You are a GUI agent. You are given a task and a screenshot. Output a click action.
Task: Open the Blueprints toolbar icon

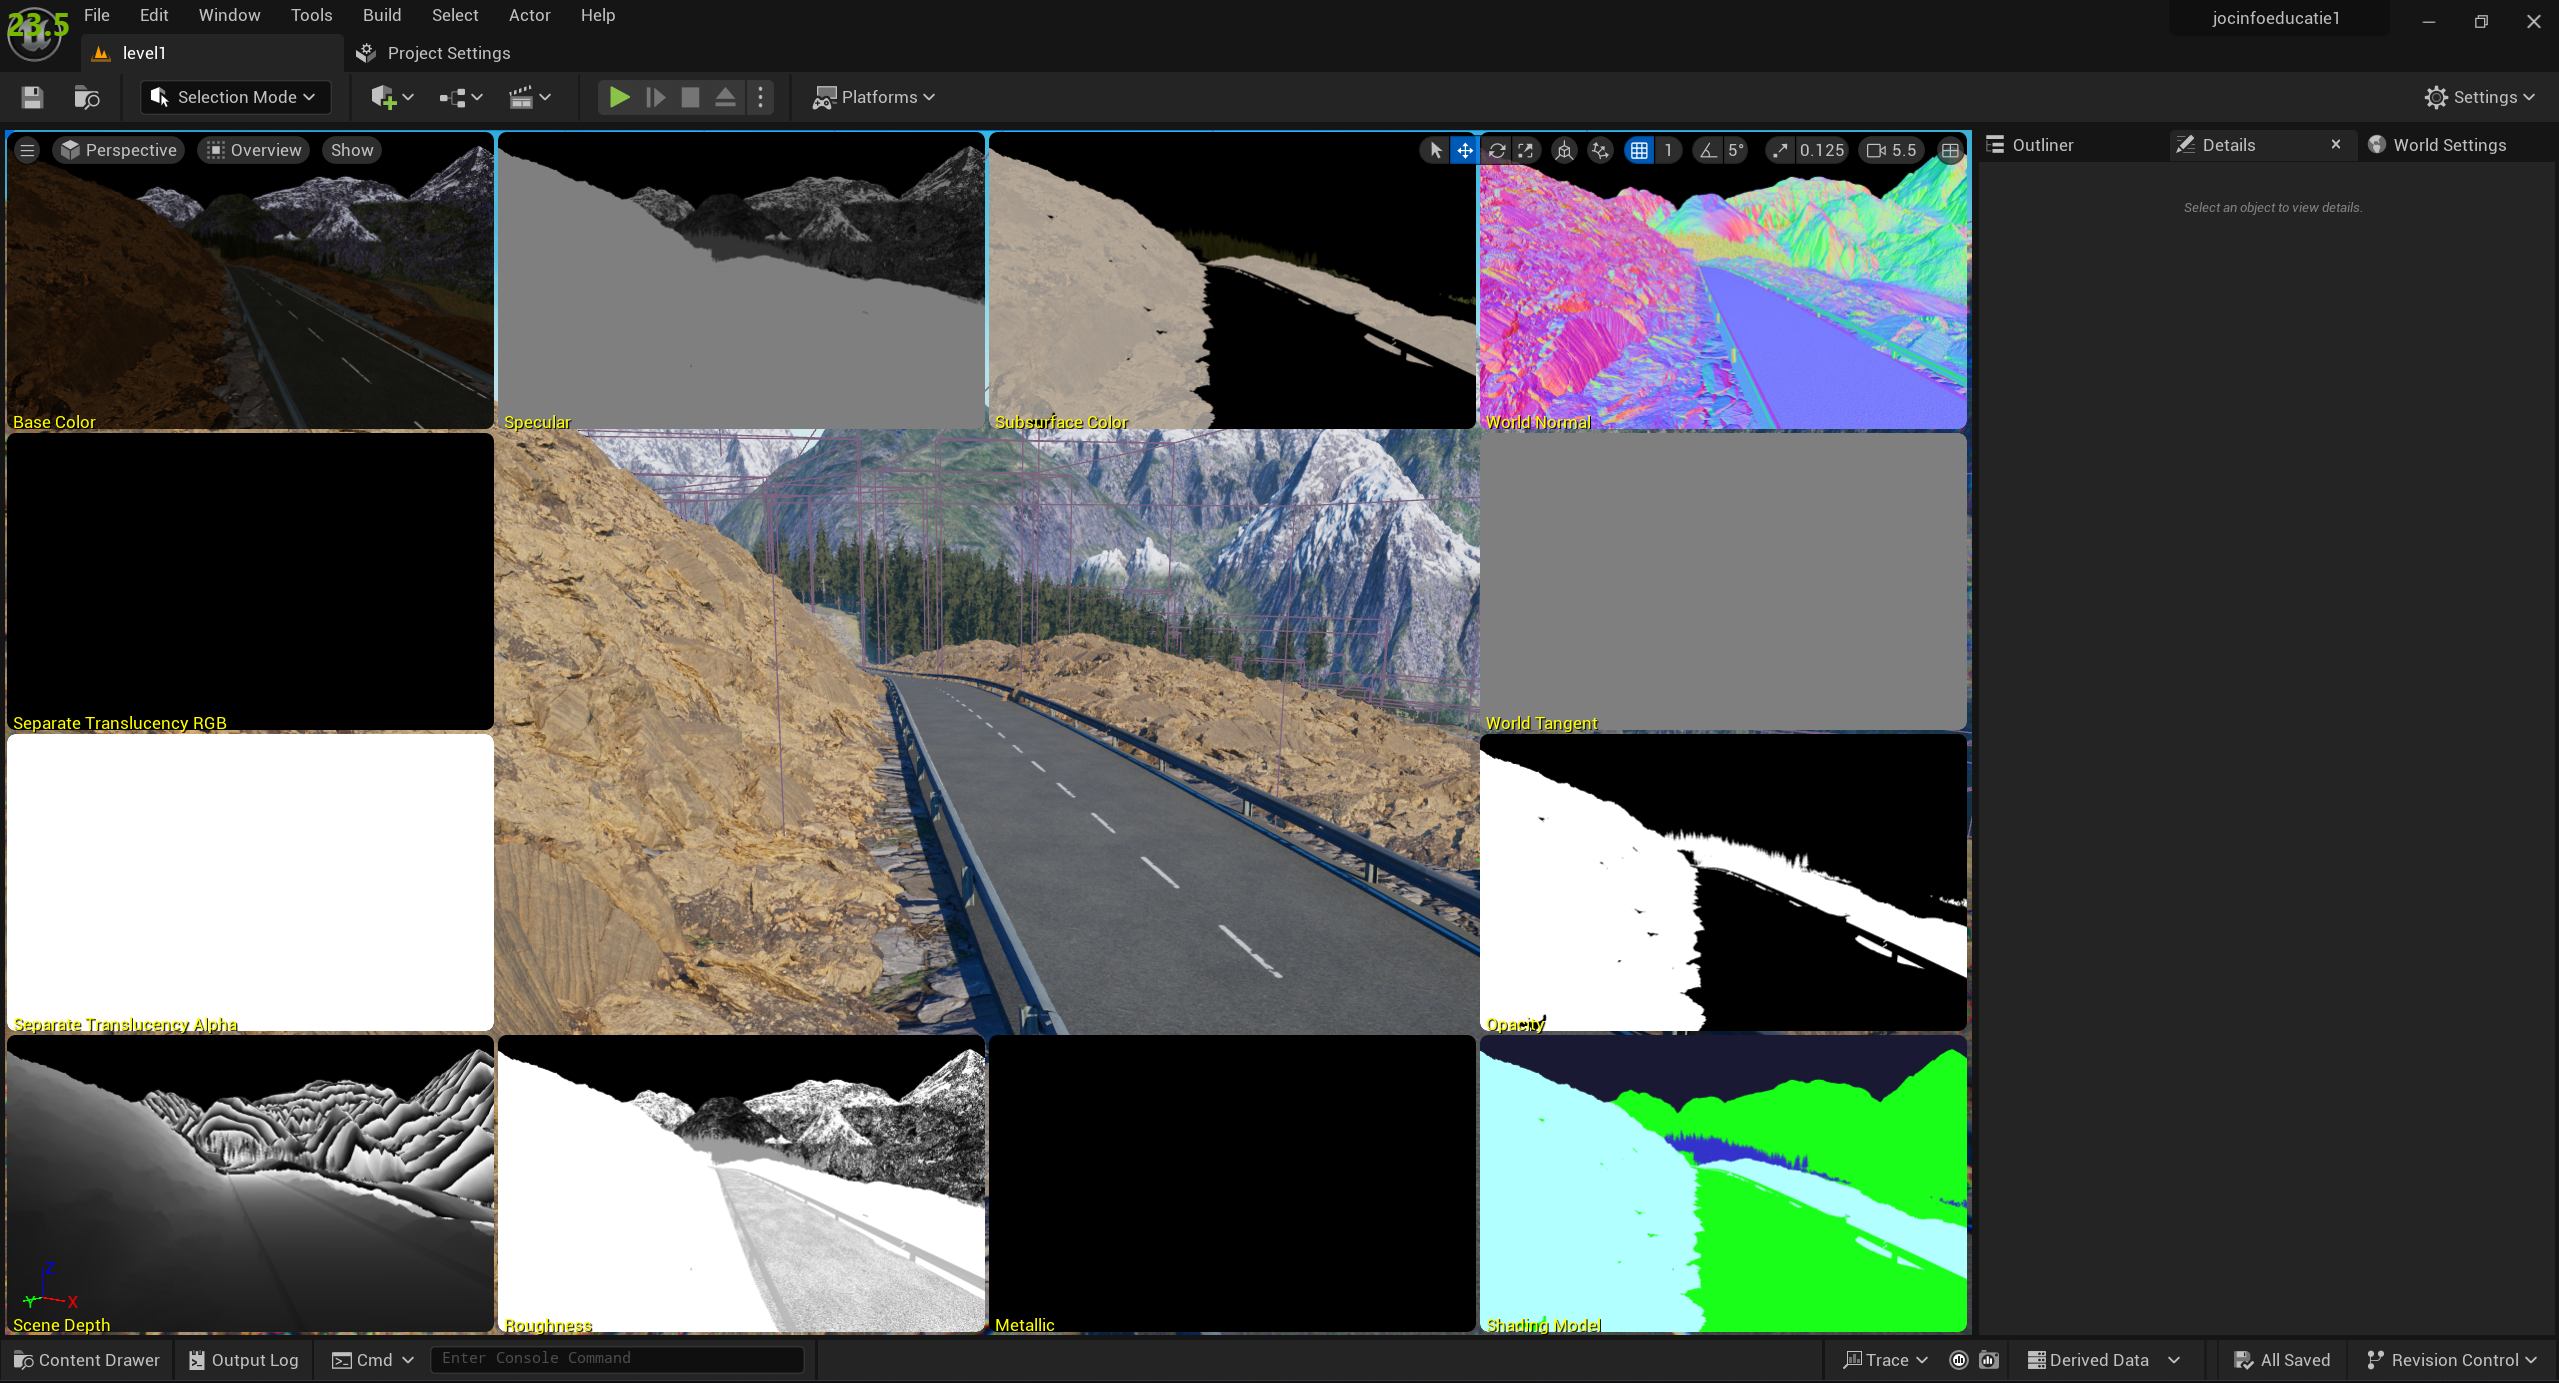452,97
